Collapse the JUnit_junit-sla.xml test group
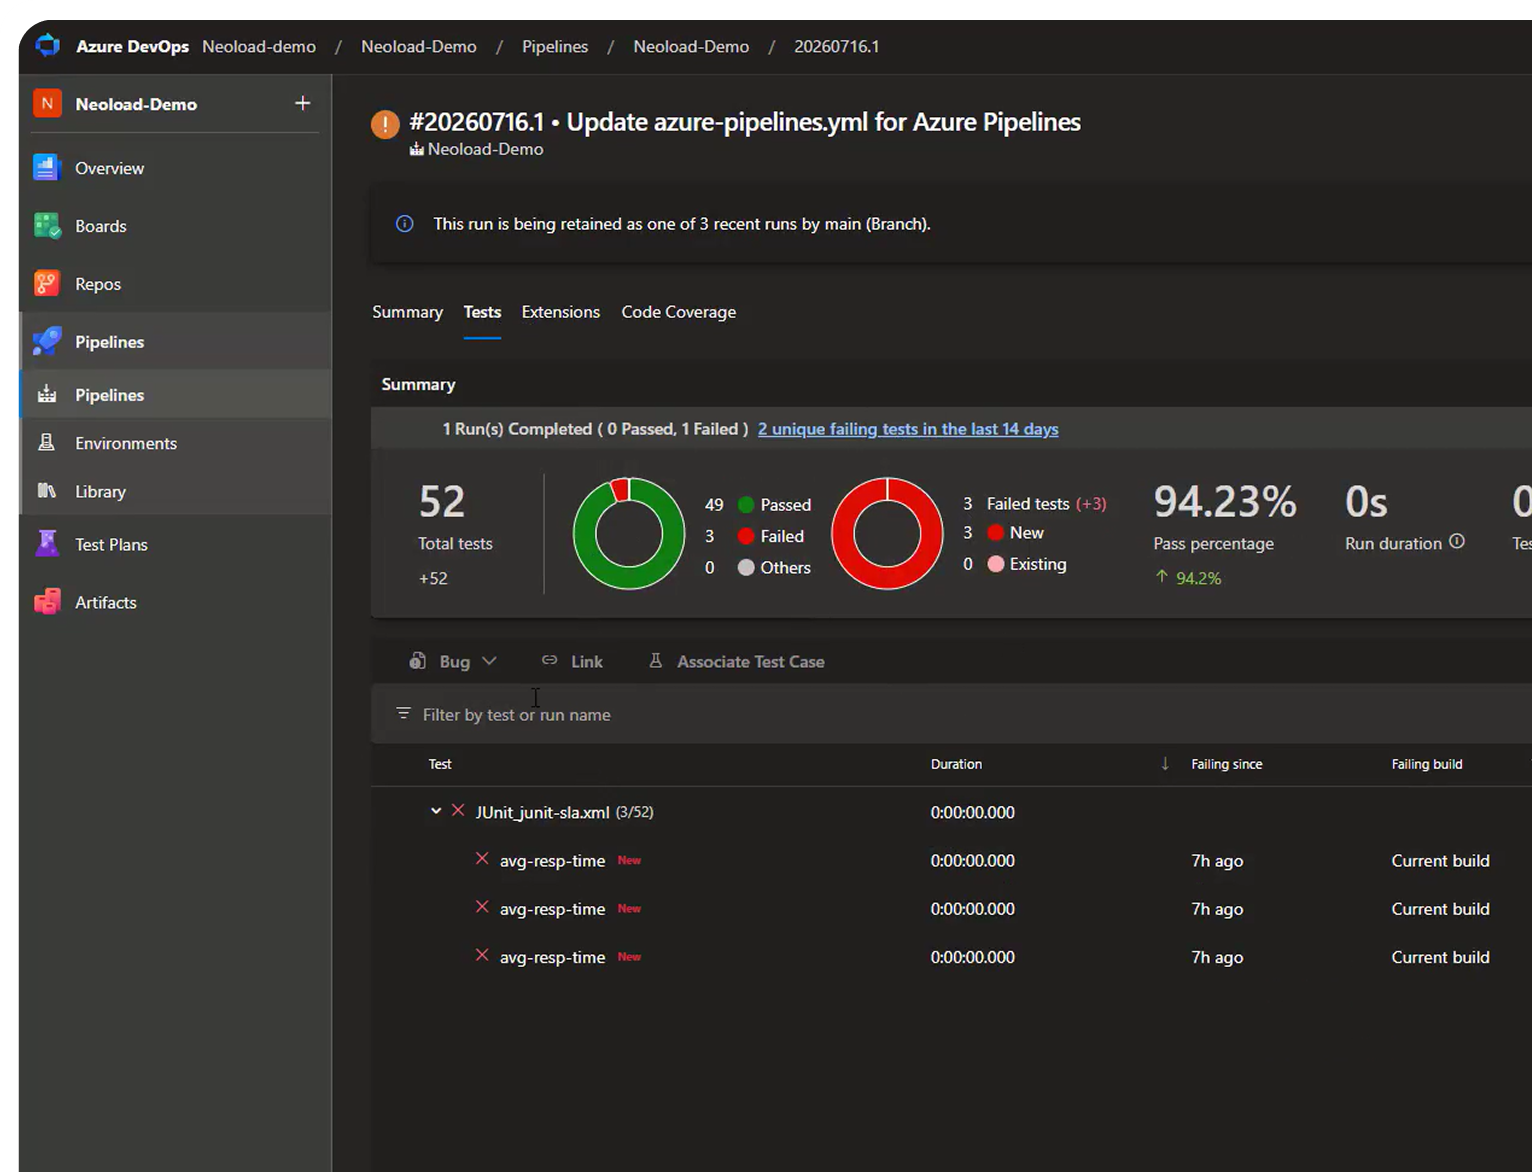This screenshot has height=1172, width=1532. (436, 811)
